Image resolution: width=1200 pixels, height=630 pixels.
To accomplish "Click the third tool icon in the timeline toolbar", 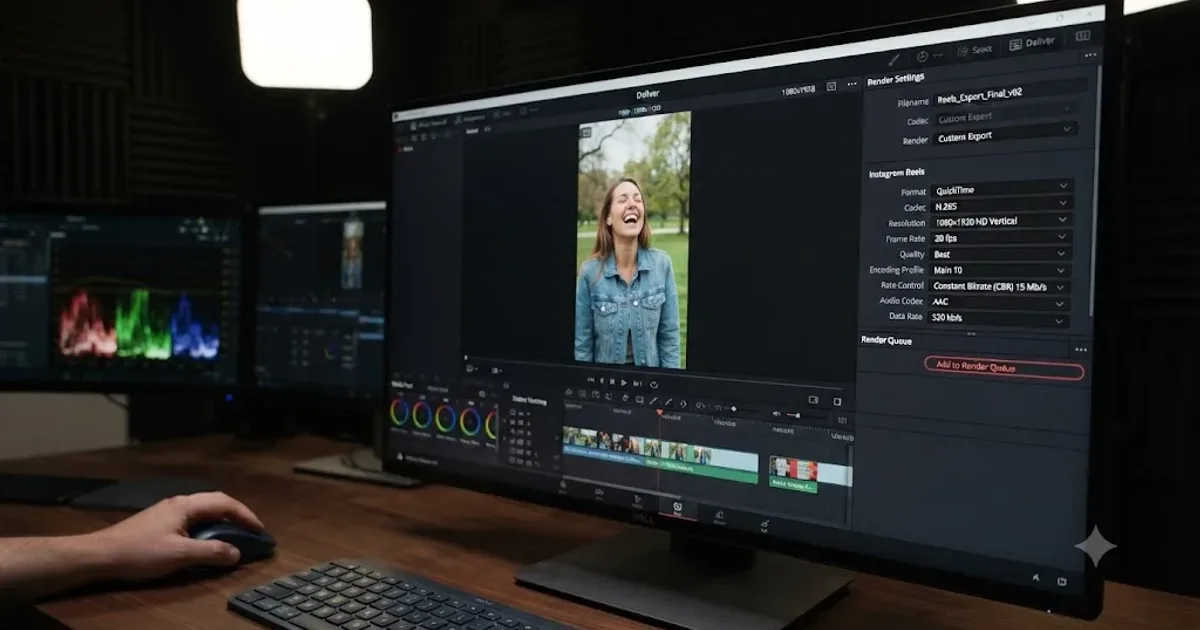I will [596, 394].
